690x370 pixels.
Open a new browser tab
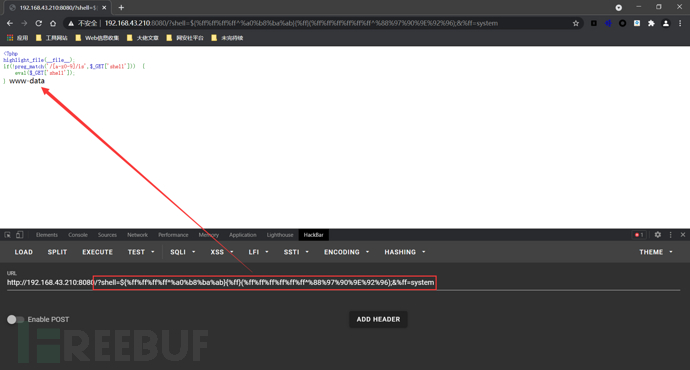121,7
